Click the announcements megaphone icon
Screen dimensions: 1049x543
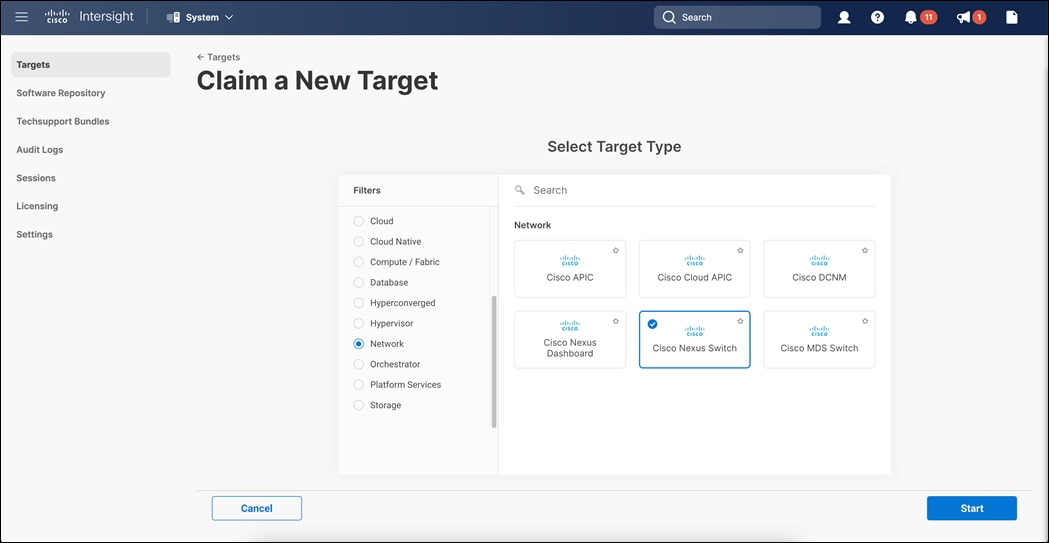[964, 17]
